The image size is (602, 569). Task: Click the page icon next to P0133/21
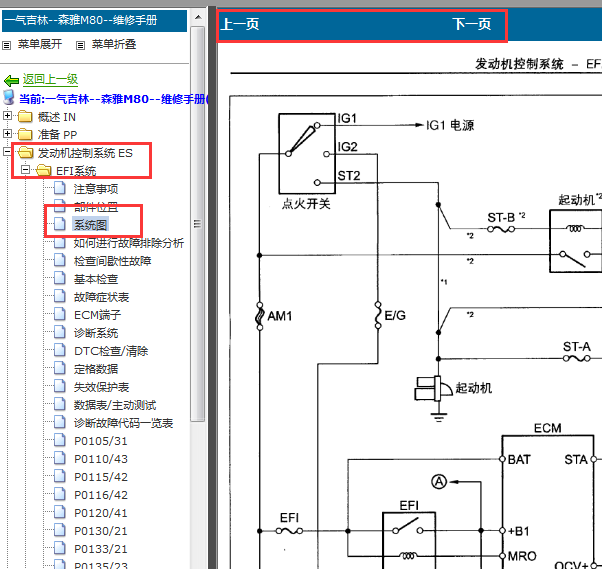(60, 549)
